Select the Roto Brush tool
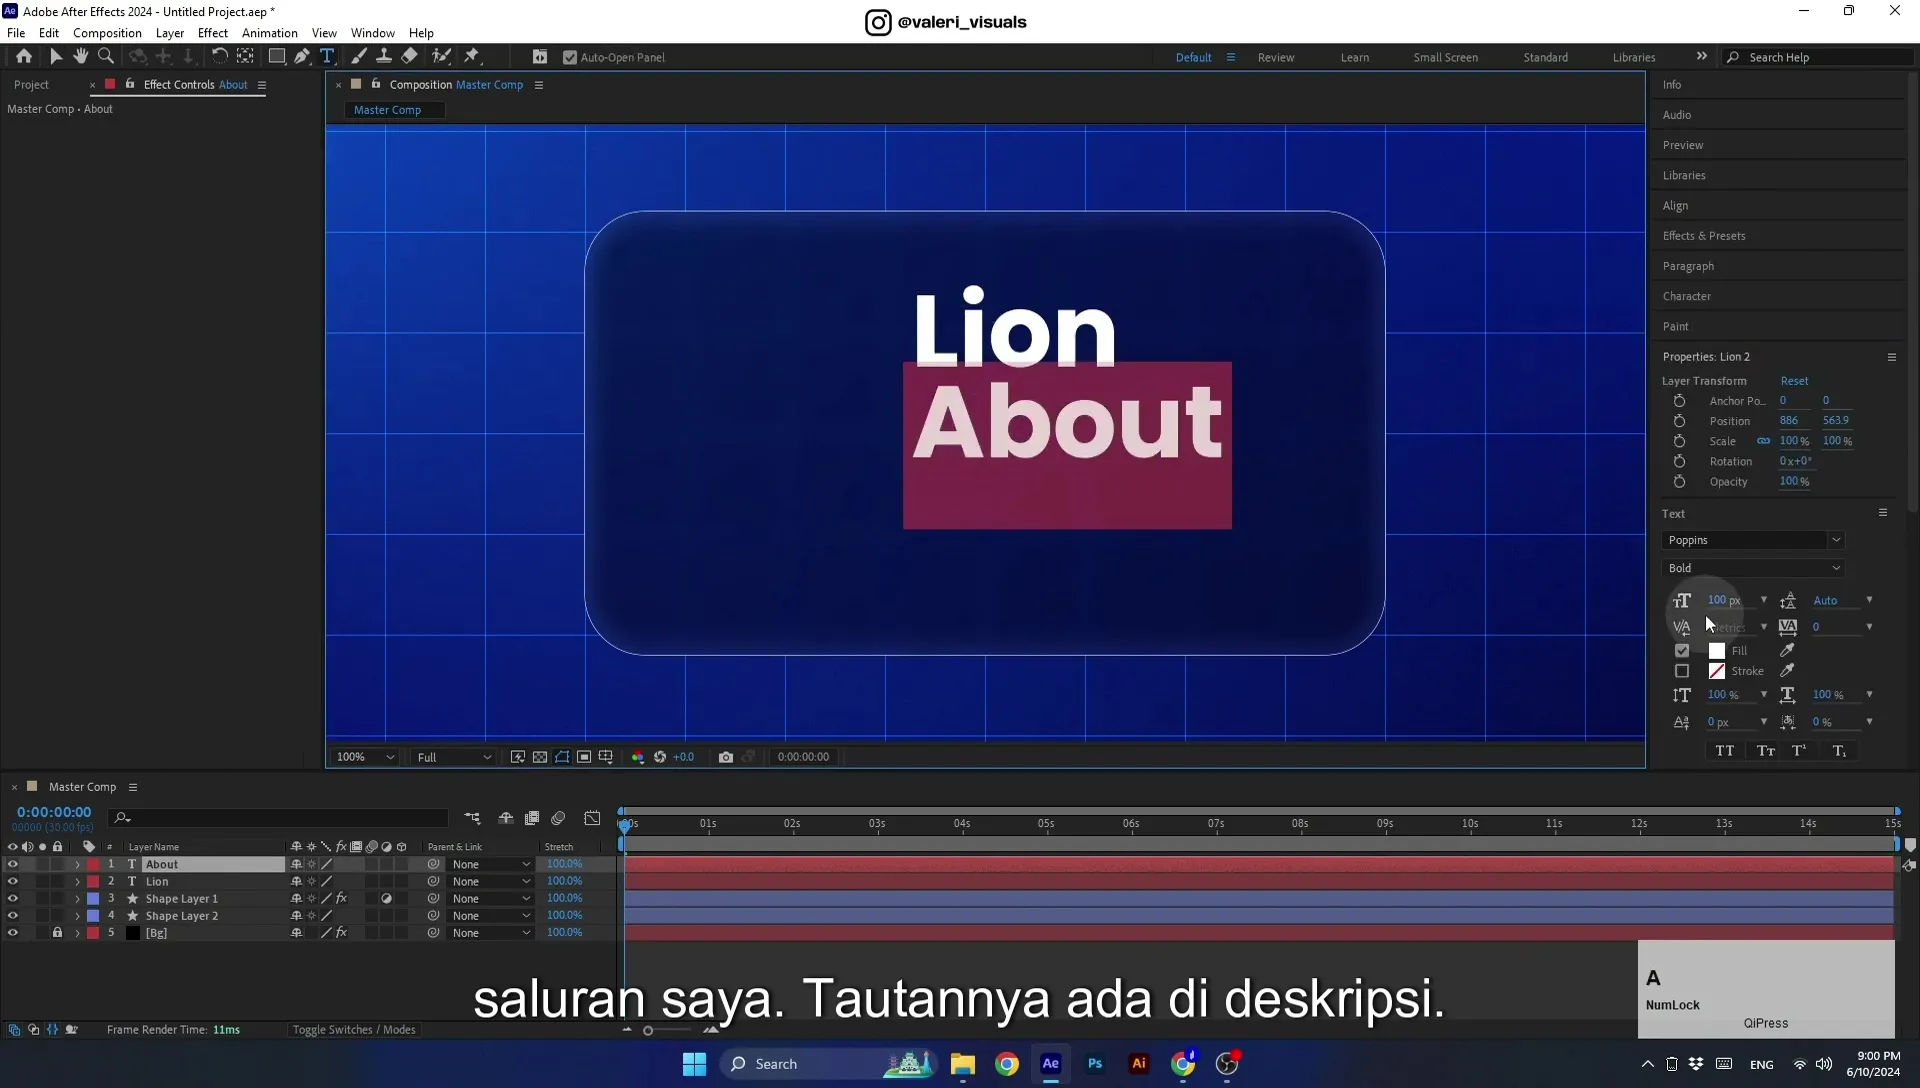 tap(441, 57)
